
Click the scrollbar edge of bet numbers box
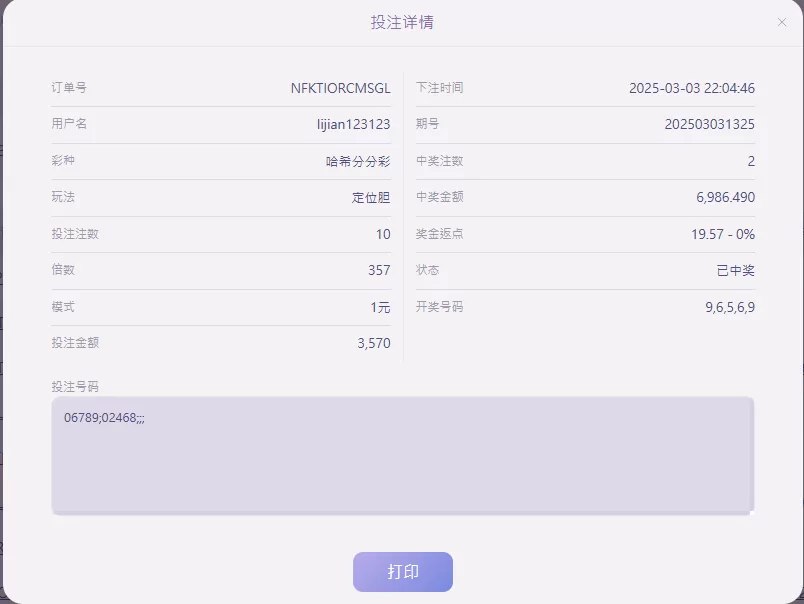752,454
